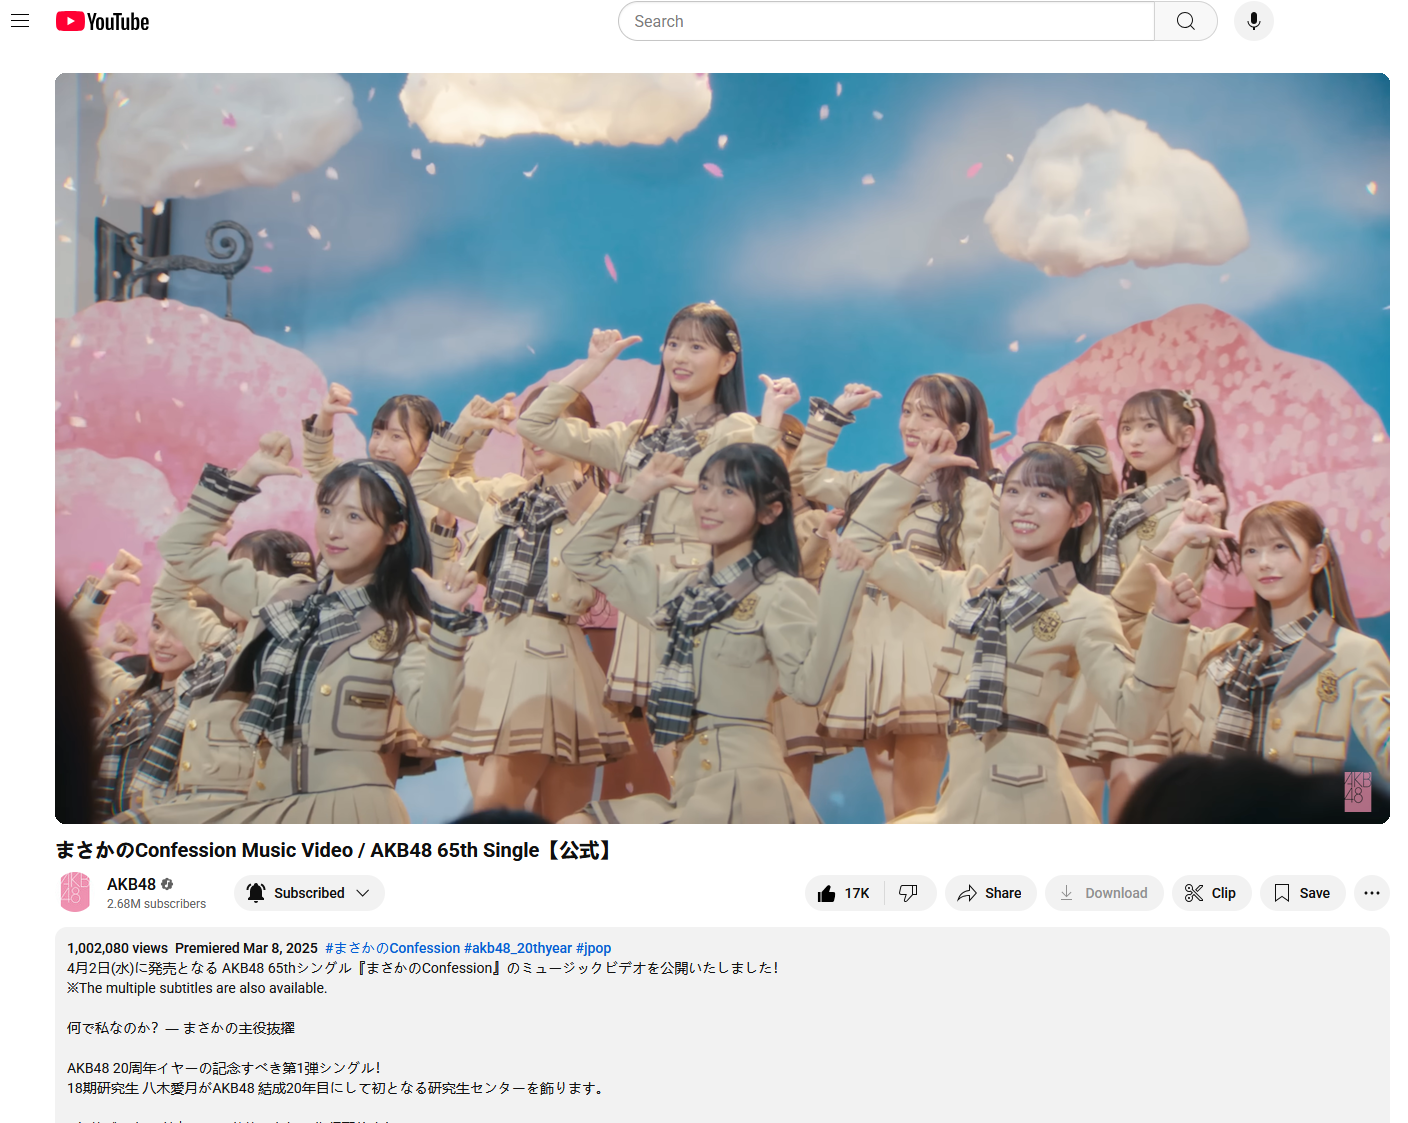The image size is (1408, 1123).
Task: Click the Premiered Mar 8, 2025 text
Action: click(246, 948)
